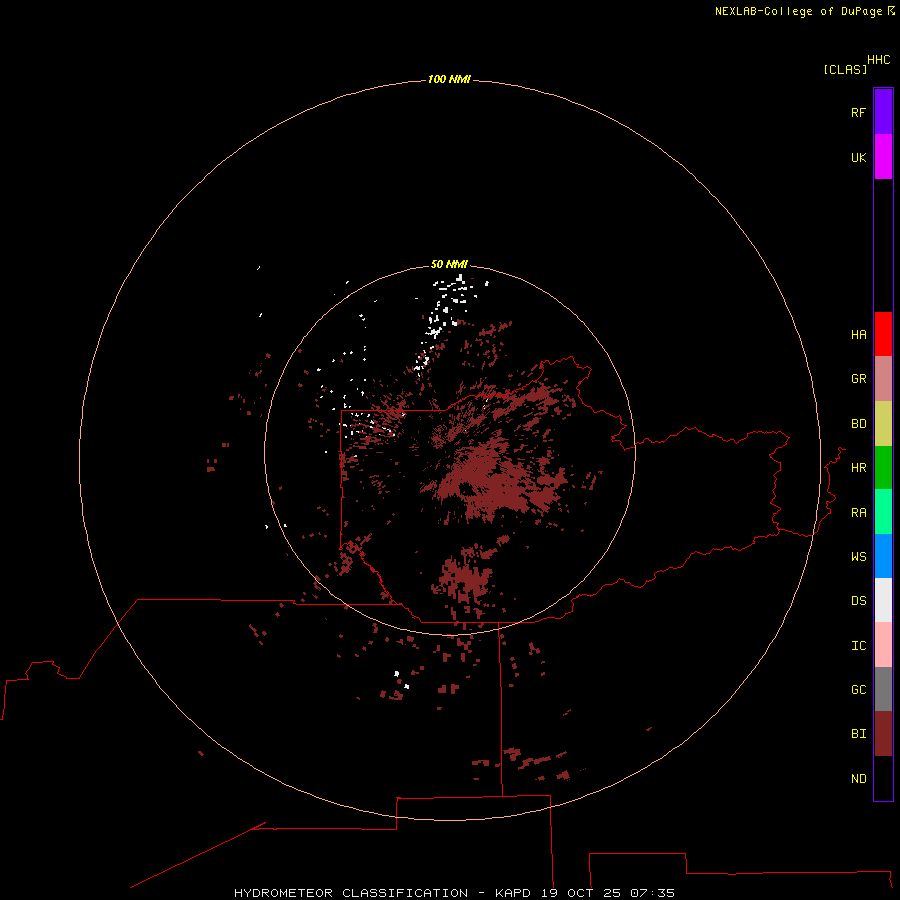
Task: Click the WS blue legend swatch
Action: coord(883,556)
